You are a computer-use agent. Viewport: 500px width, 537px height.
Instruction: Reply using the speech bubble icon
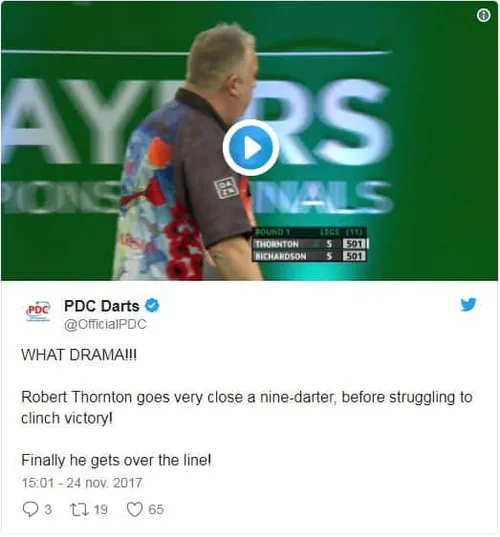(30, 509)
